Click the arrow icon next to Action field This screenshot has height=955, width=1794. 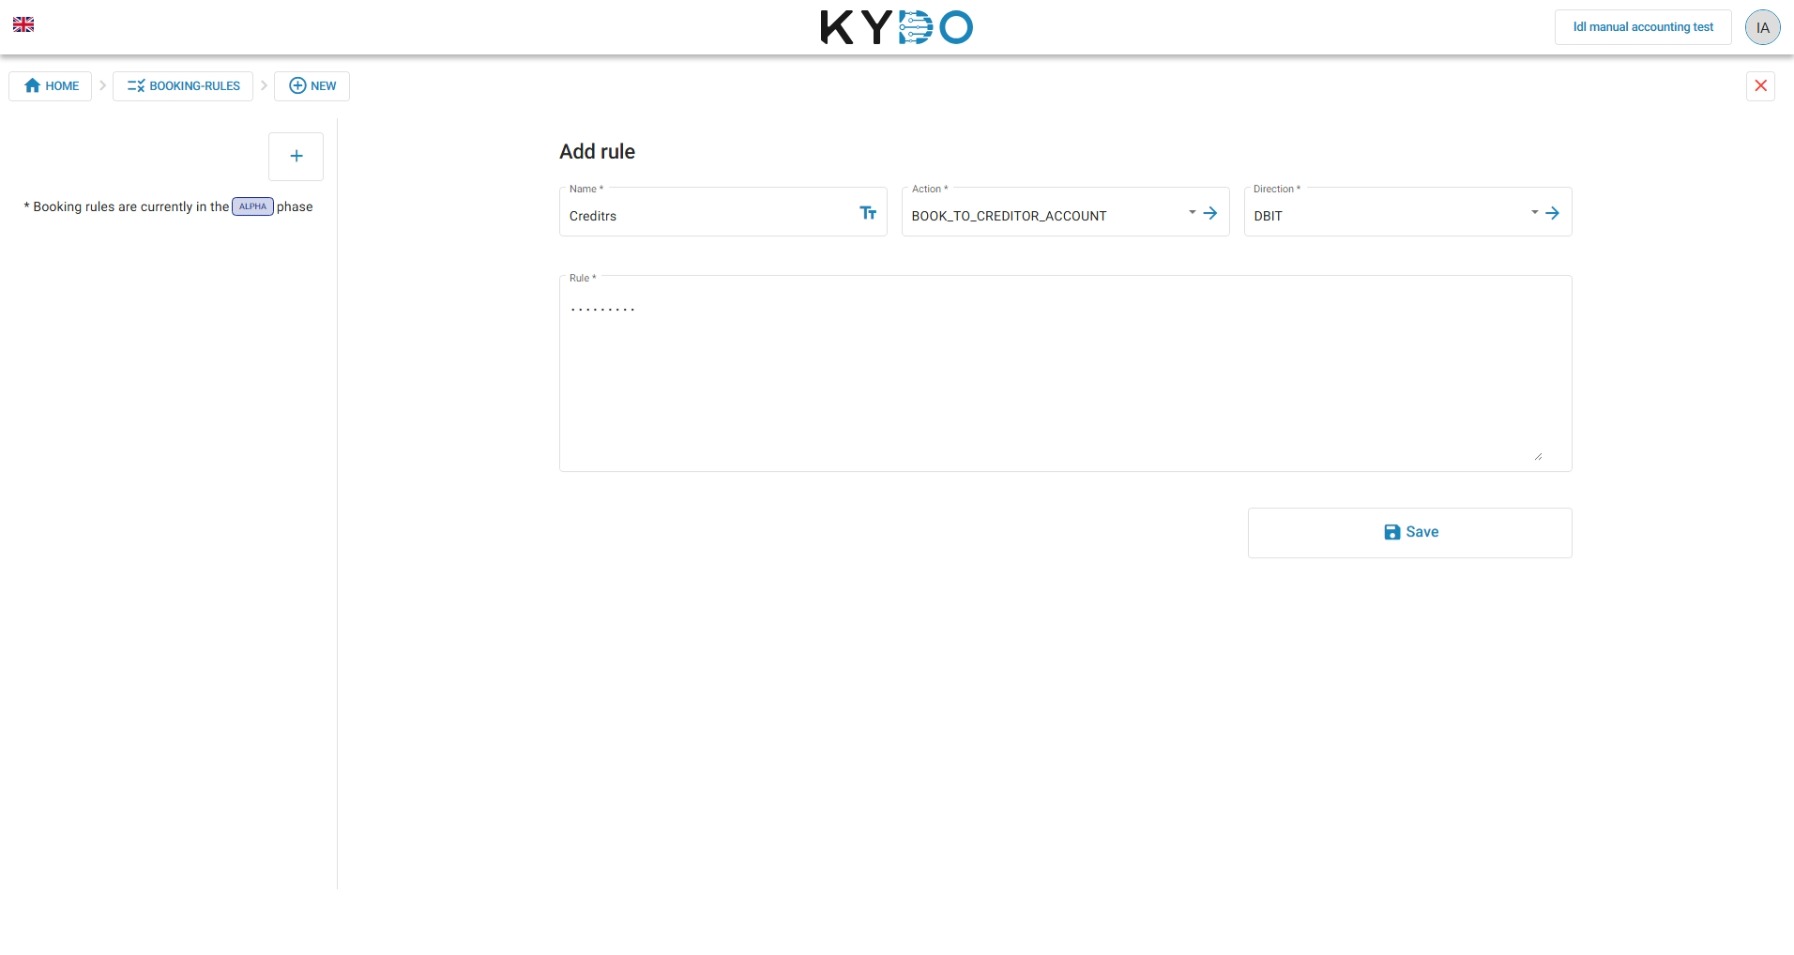pos(1210,213)
